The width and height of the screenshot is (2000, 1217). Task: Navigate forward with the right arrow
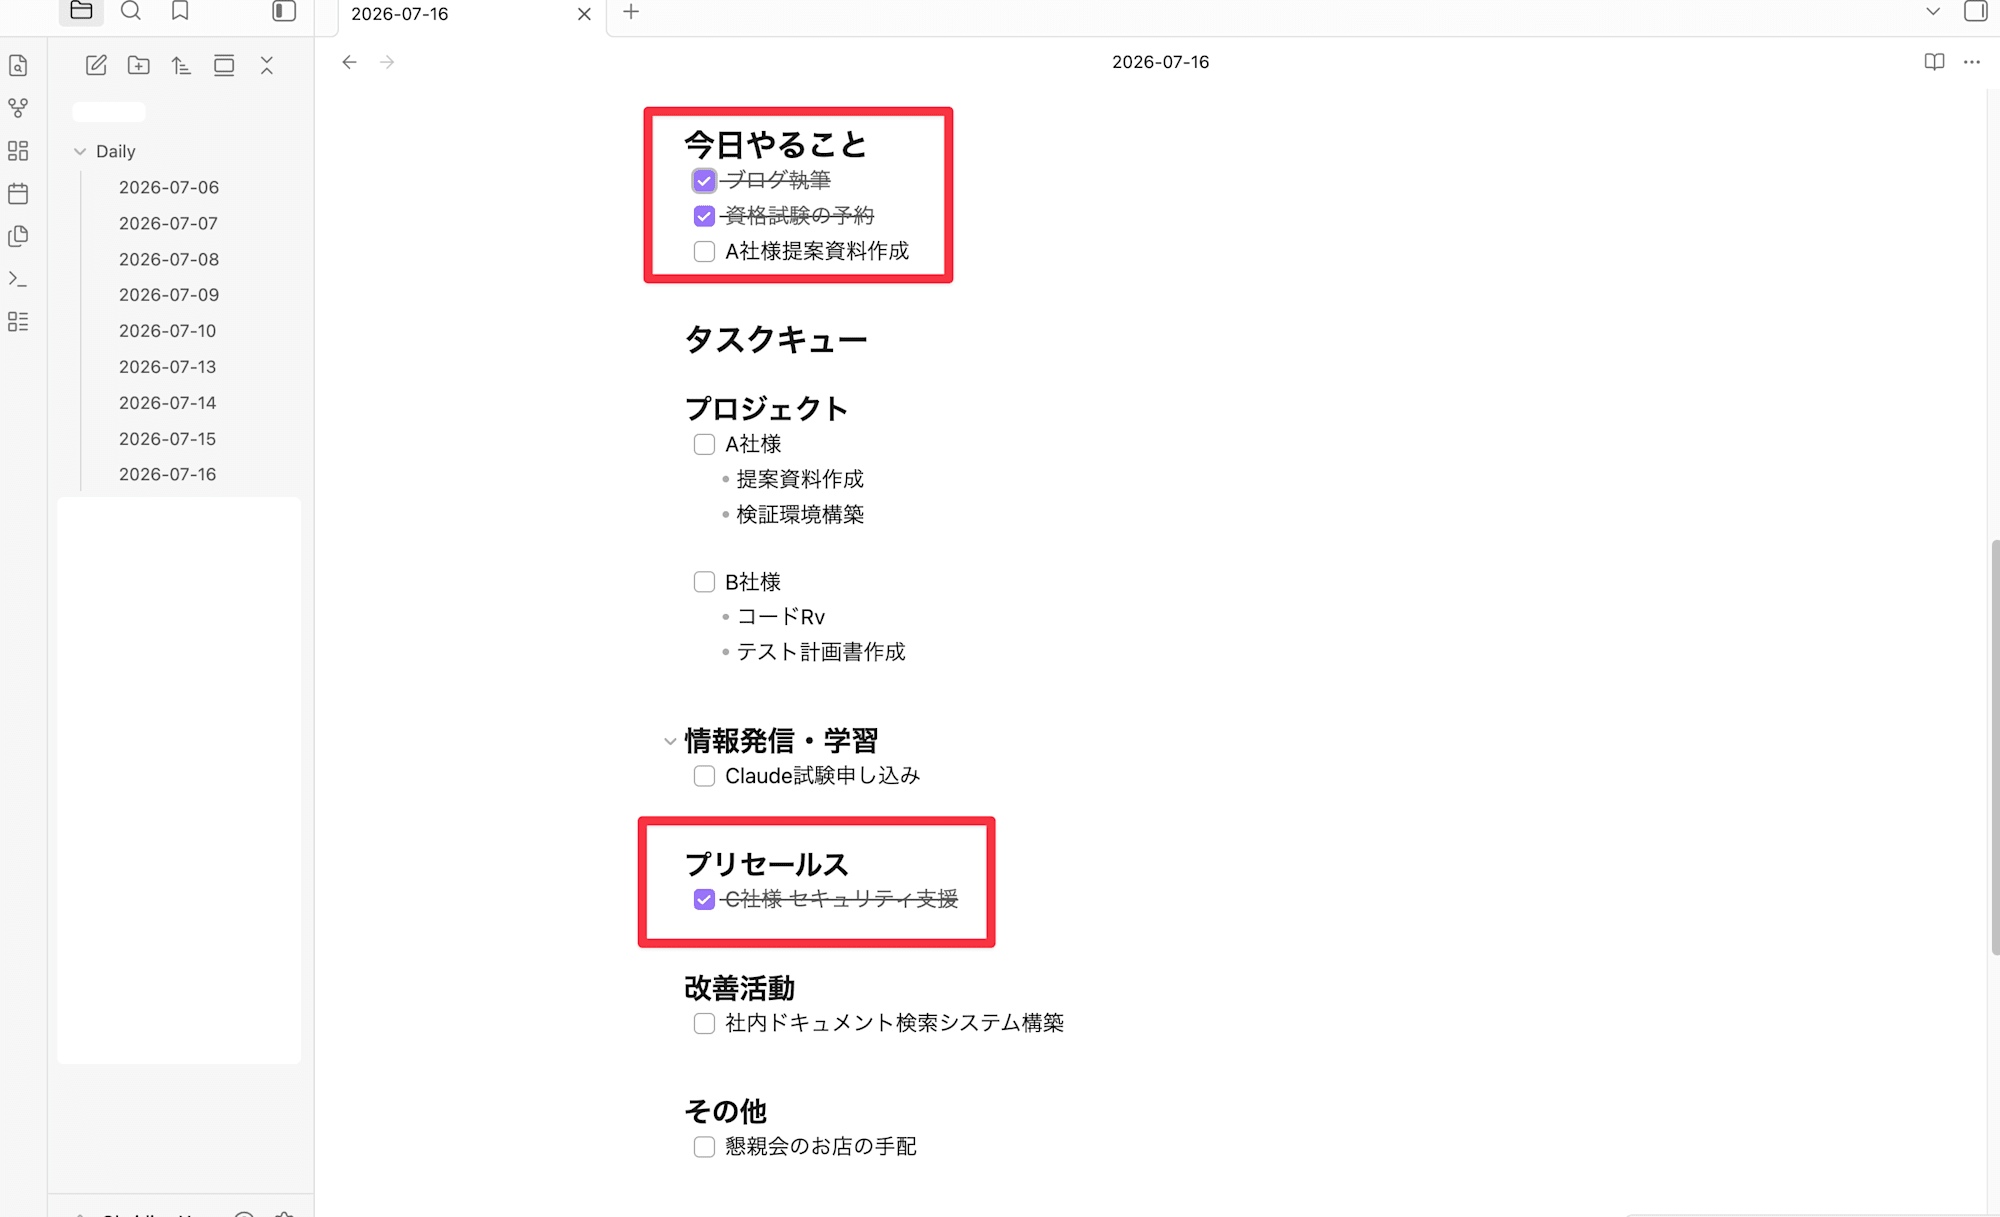387,62
